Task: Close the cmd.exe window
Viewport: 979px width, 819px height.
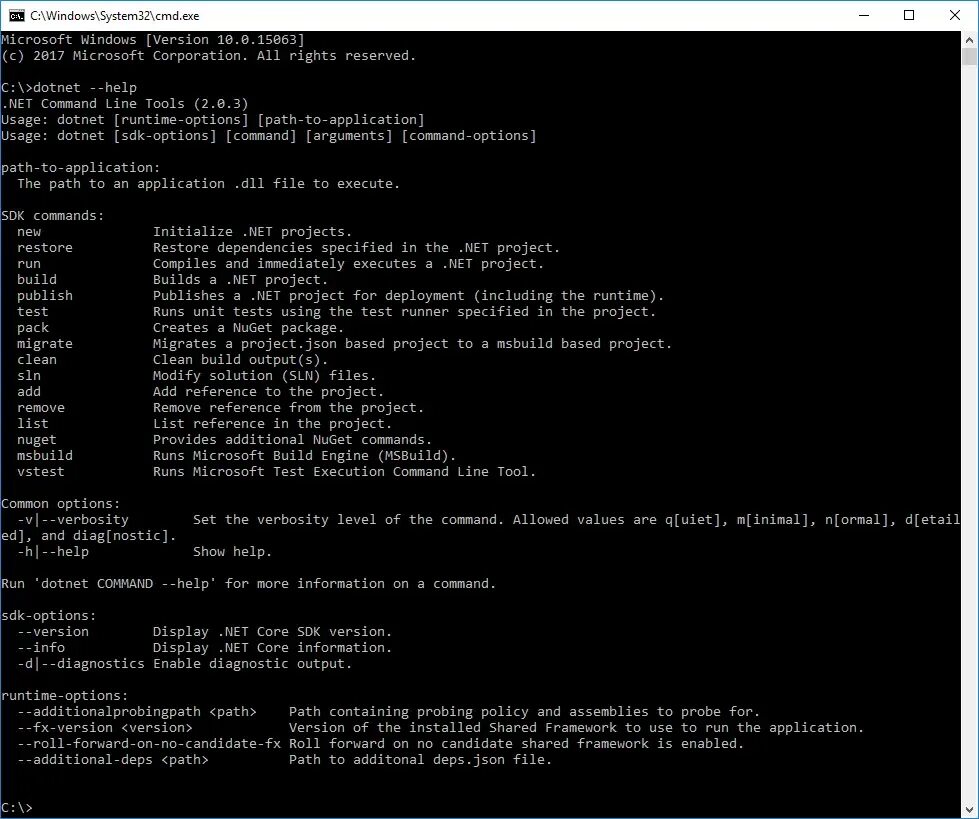Action: coord(955,16)
